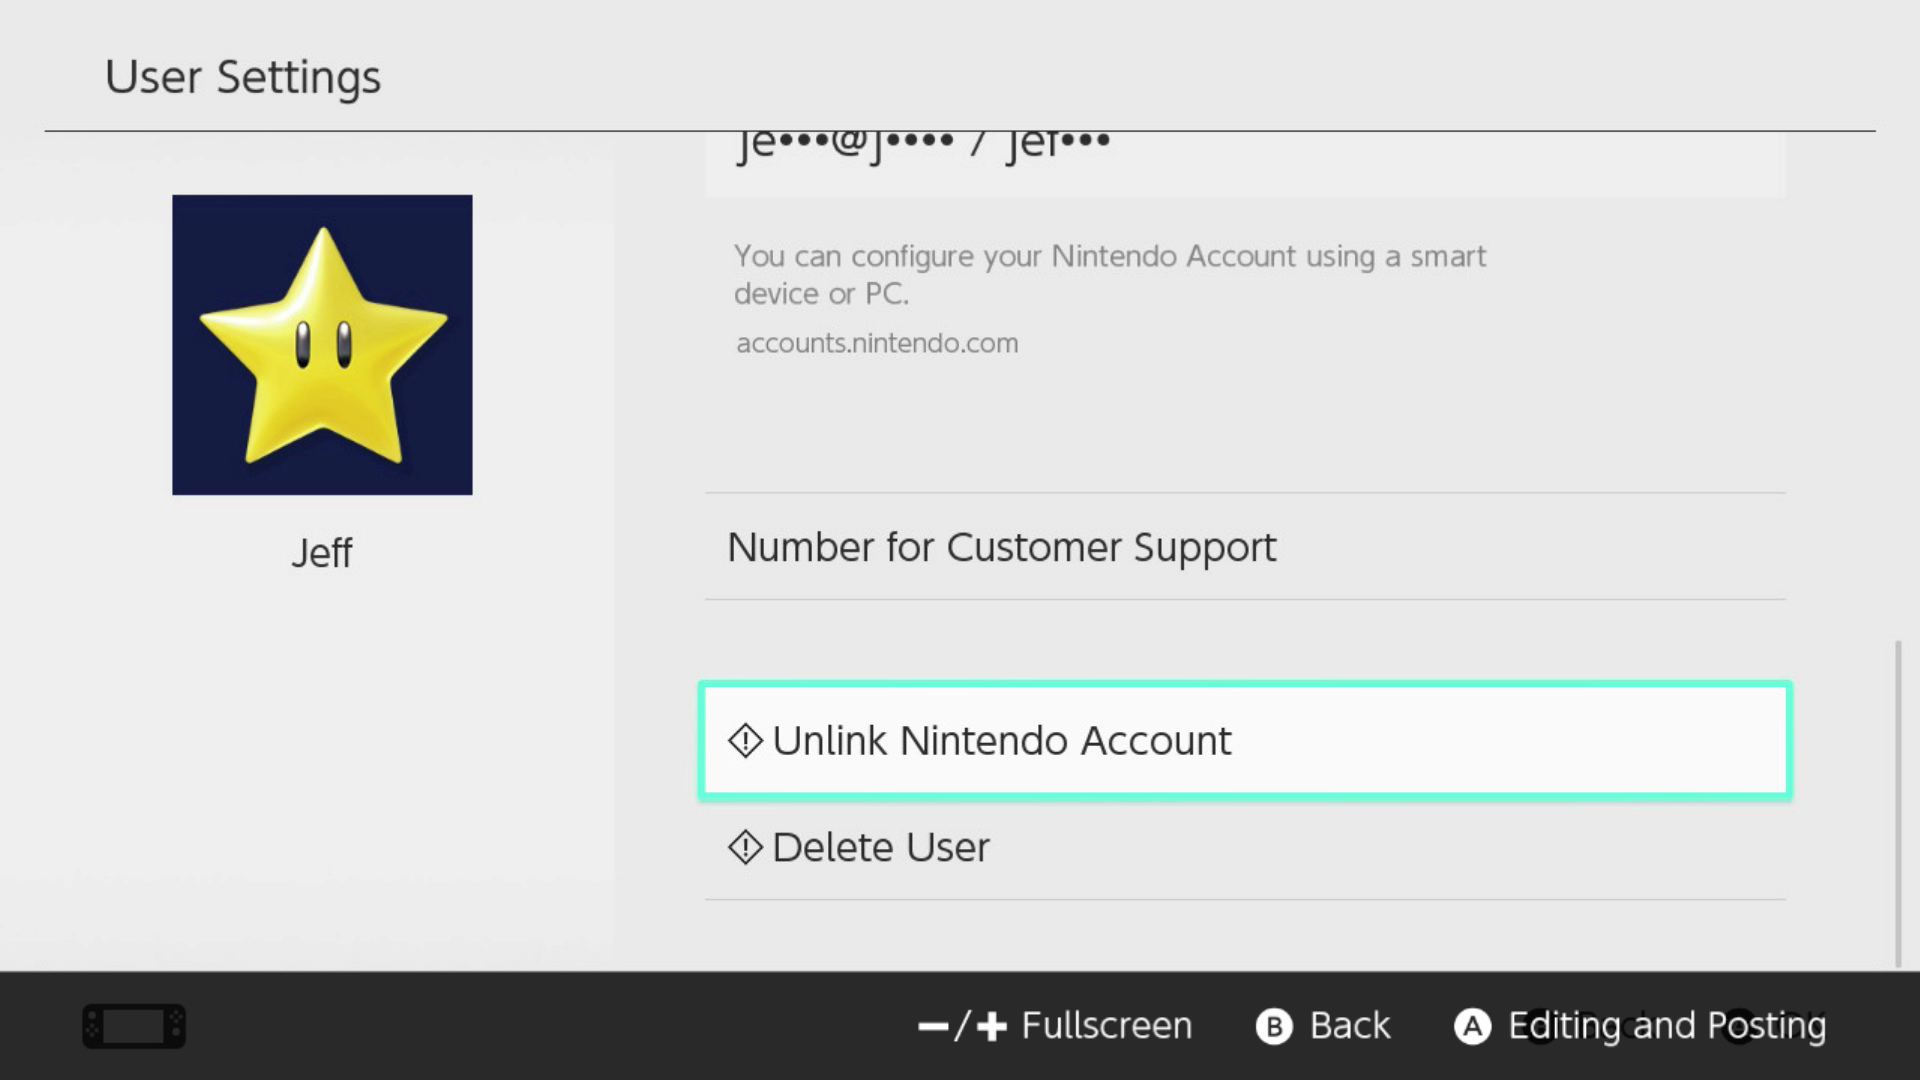Click the profile name Jeff

point(322,552)
